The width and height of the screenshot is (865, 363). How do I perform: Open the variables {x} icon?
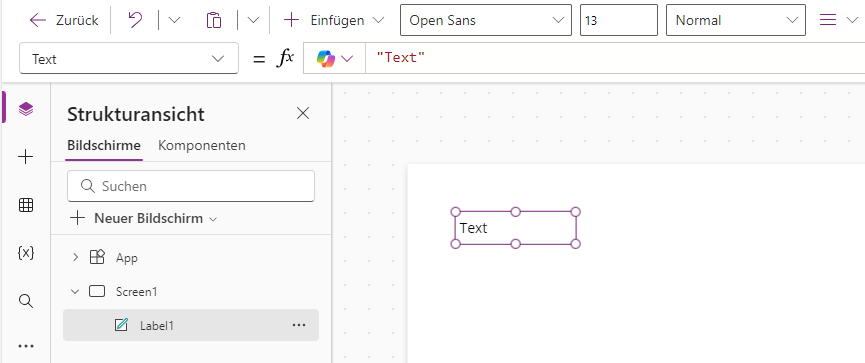tap(25, 253)
